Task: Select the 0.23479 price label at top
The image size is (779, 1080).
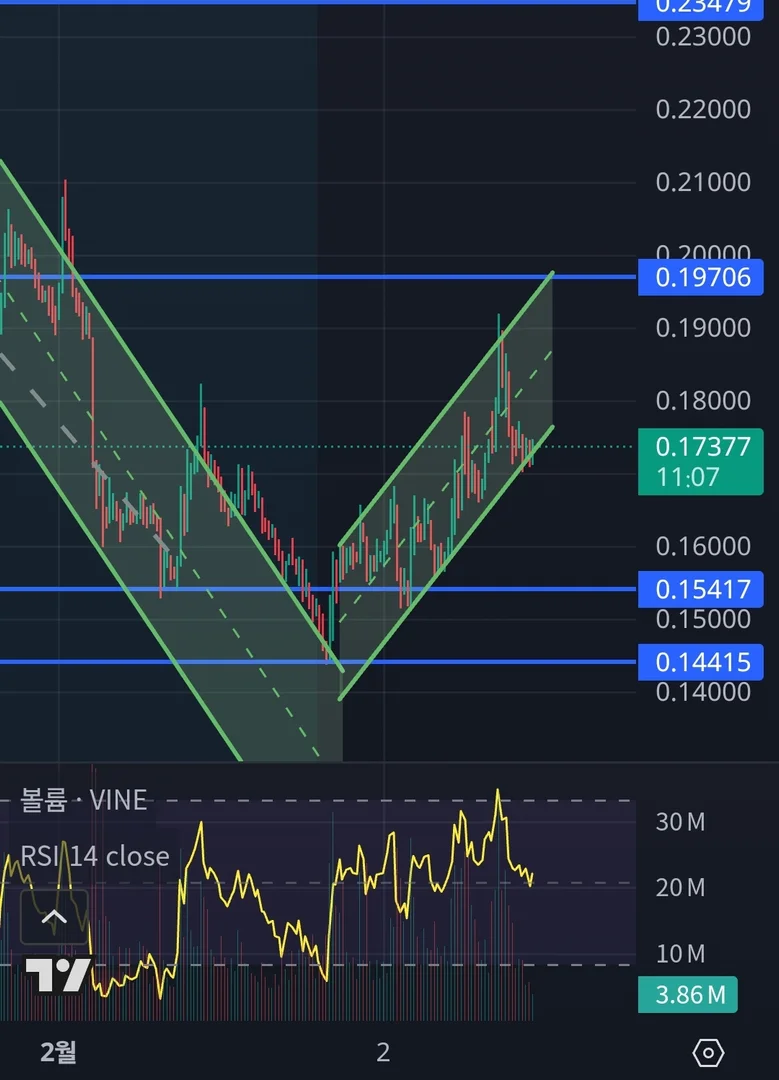Action: coord(700,9)
